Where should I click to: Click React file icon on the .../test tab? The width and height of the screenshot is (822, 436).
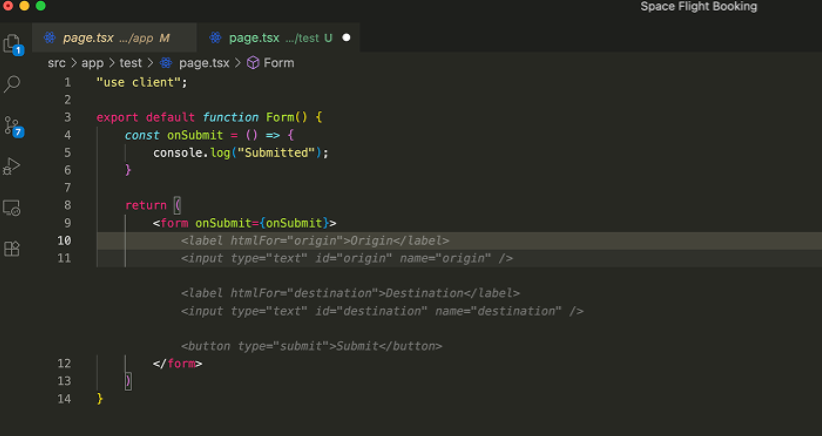click(x=215, y=38)
